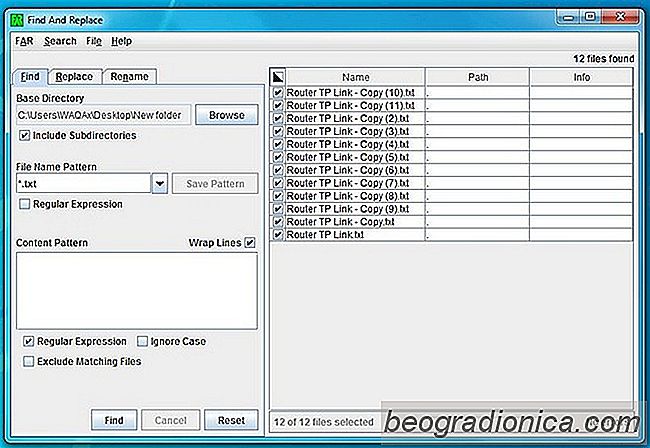Minimize the Find And Replace window
The width and height of the screenshot is (650, 448).
point(569,17)
